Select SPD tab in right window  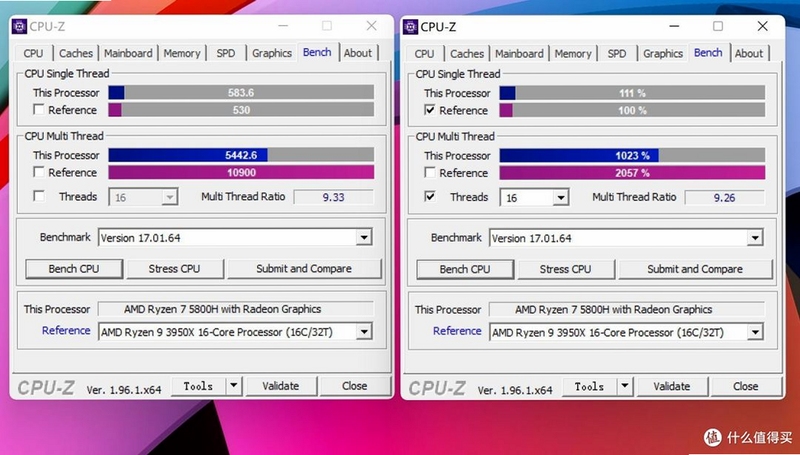(616, 54)
